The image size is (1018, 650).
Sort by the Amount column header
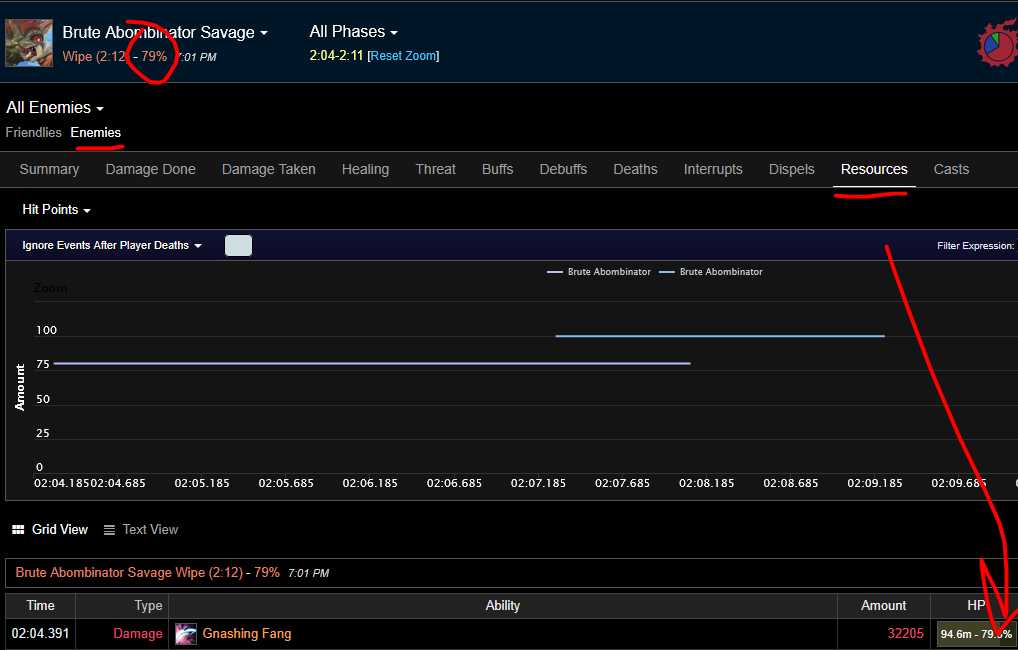(884, 605)
